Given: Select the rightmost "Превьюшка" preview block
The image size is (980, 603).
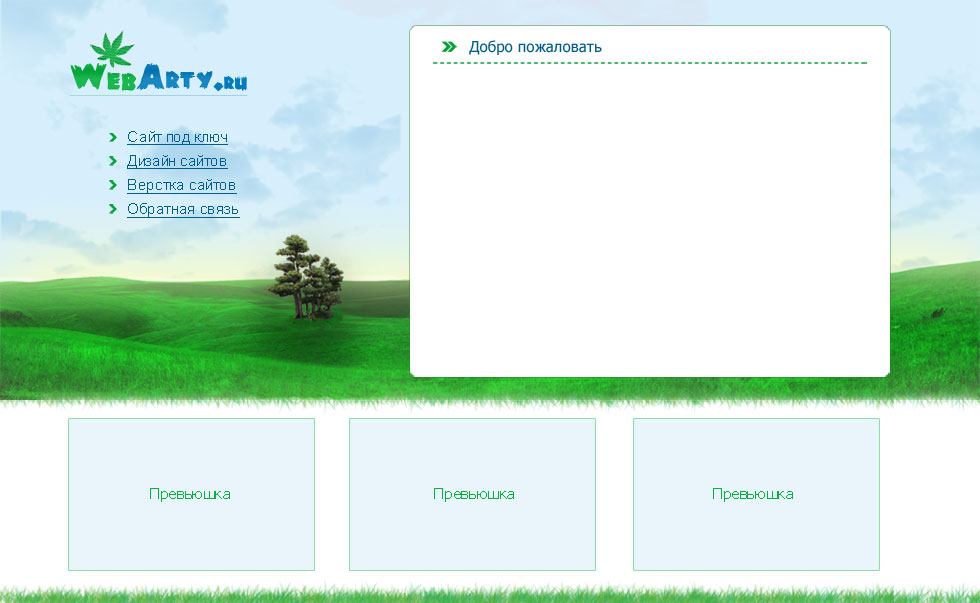Looking at the screenshot, I should pos(756,494).
